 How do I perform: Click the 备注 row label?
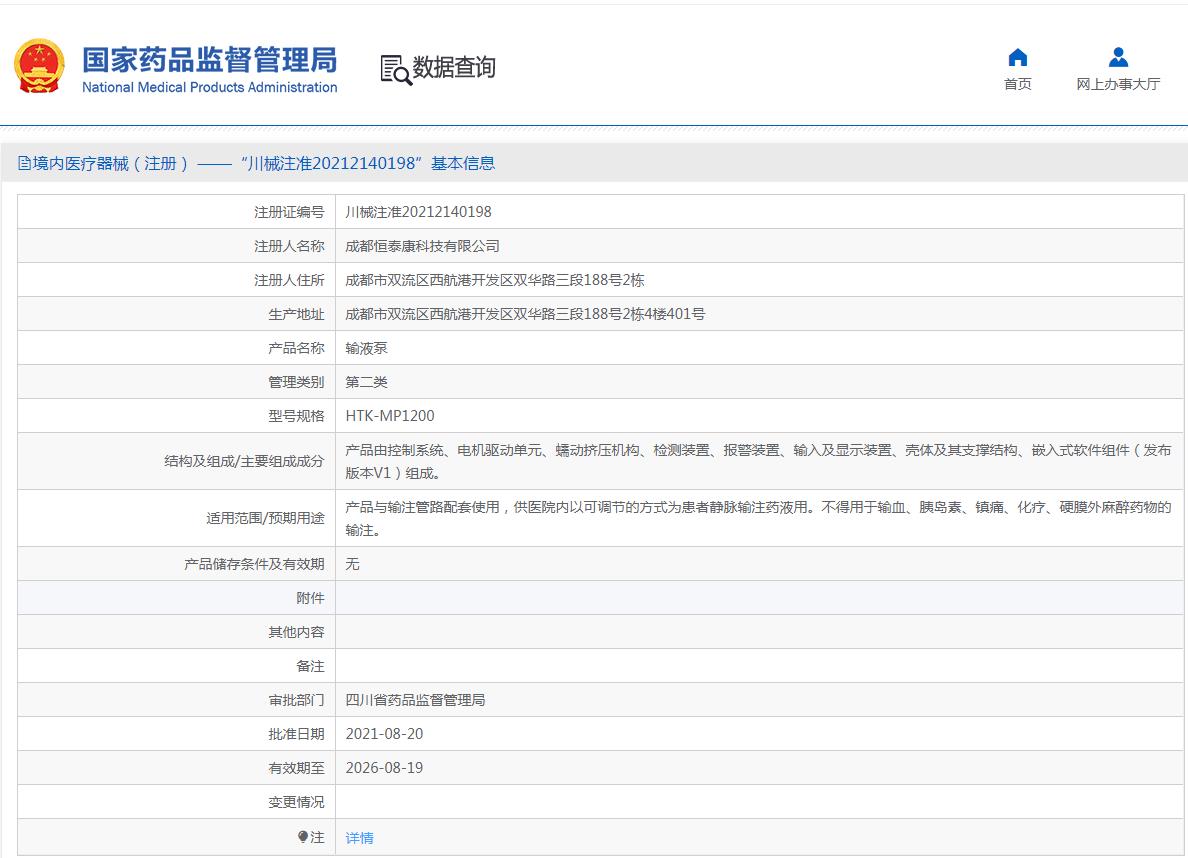pos(310,666)
